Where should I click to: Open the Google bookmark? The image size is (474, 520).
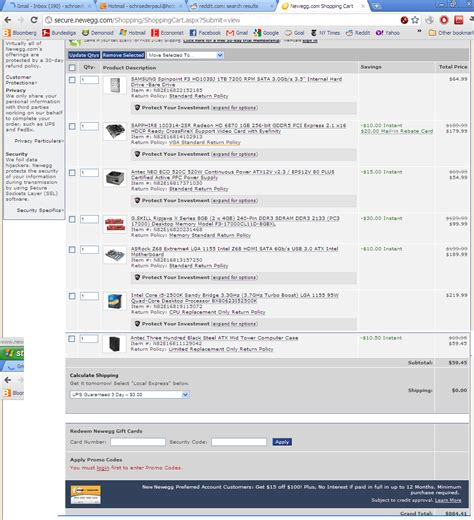coord(266,33)
